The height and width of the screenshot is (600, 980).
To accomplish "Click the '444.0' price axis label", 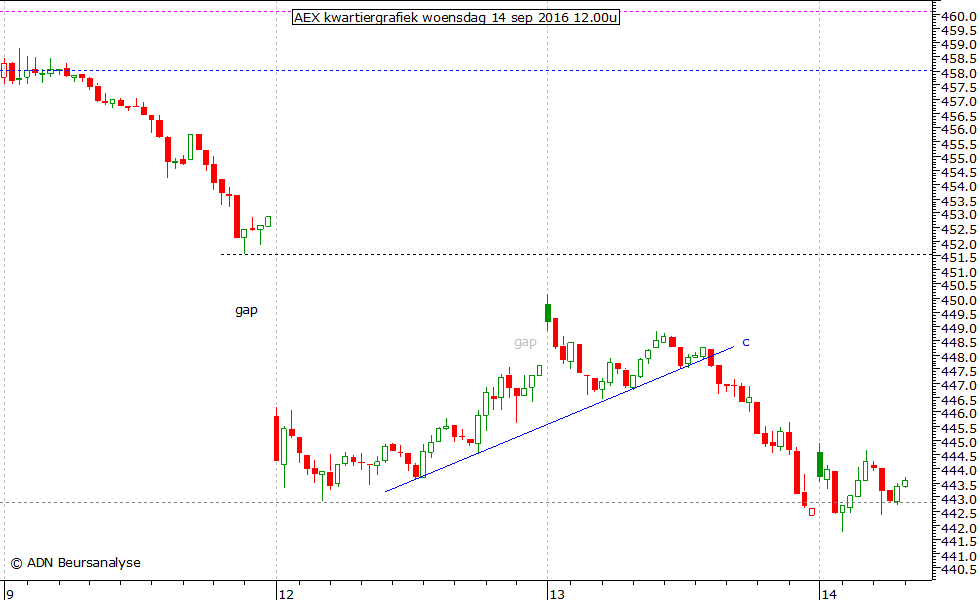I will tap(959, 471).
